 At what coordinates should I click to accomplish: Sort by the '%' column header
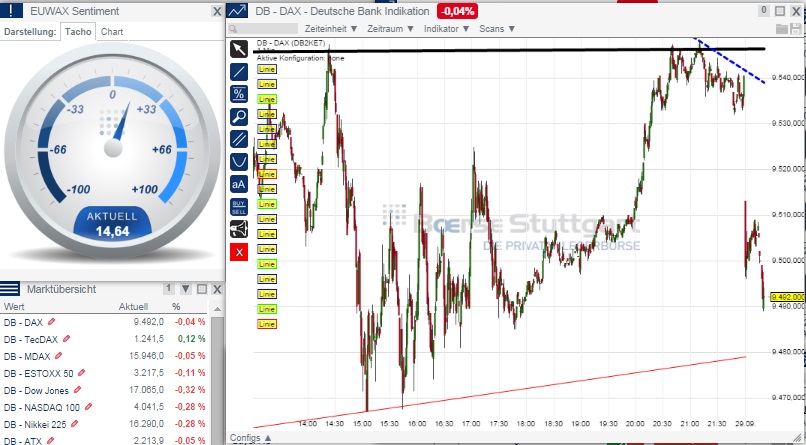pyautogui.click(x=176, y=307)
